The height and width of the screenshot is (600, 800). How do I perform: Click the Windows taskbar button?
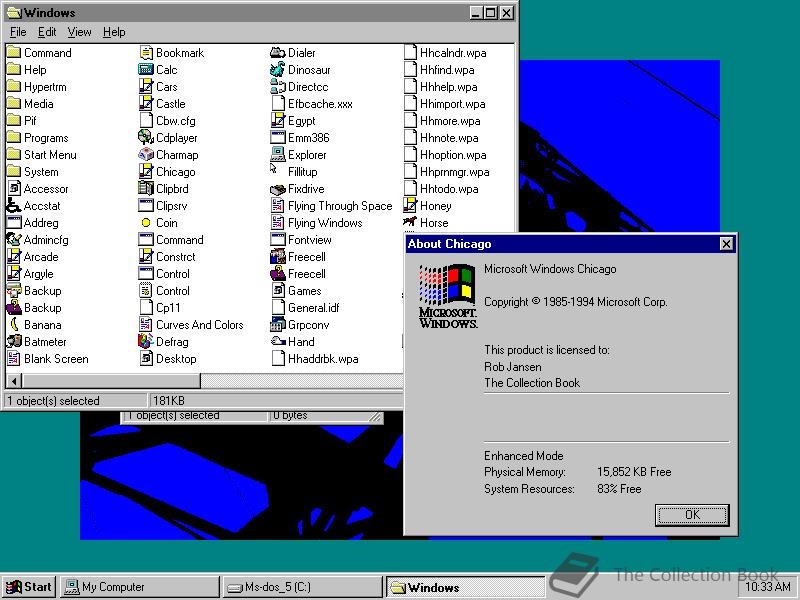pos(465,587)
